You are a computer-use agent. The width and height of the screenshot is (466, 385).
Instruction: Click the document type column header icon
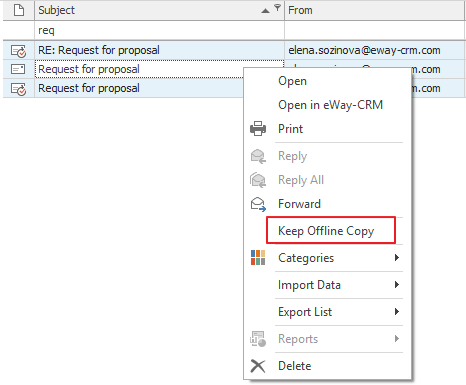click(x=19, y=10)
